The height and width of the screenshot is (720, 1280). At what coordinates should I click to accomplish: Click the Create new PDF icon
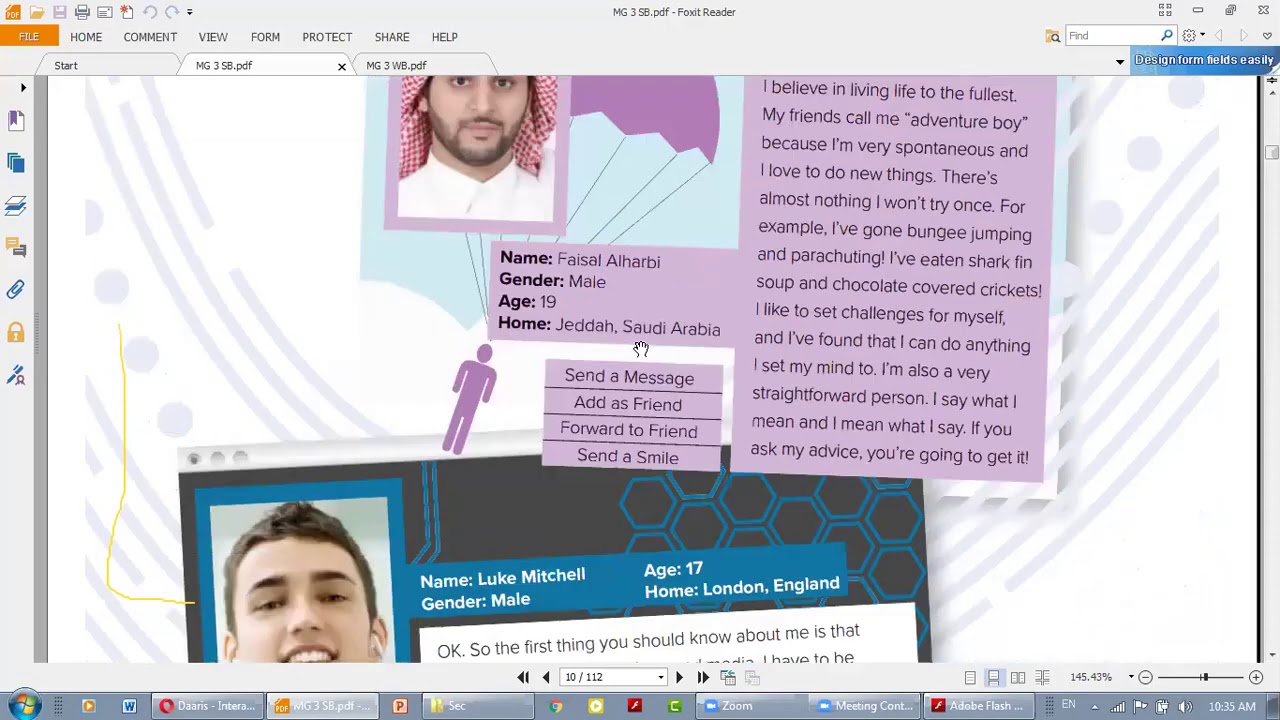[x=127, y=12]
